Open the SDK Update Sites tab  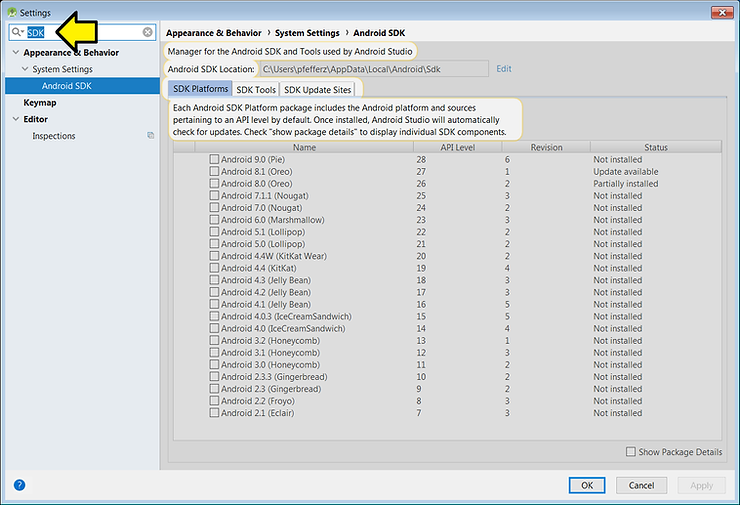317,90
